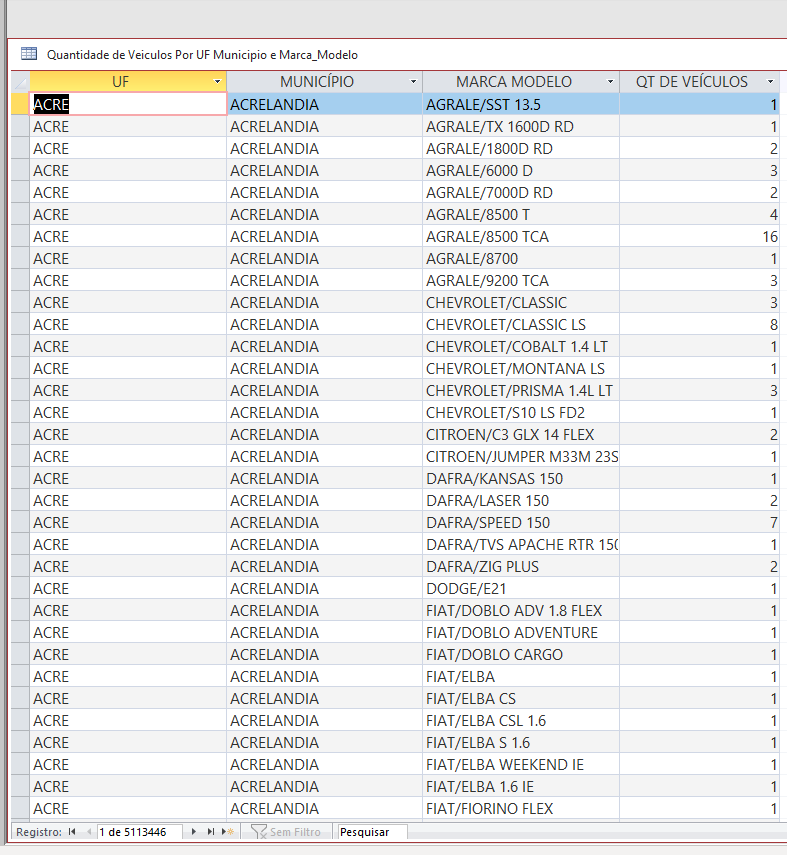787x855 pixels.
Task: Click cell AGRALE/SST 13.5
Action: coord(521,104)
